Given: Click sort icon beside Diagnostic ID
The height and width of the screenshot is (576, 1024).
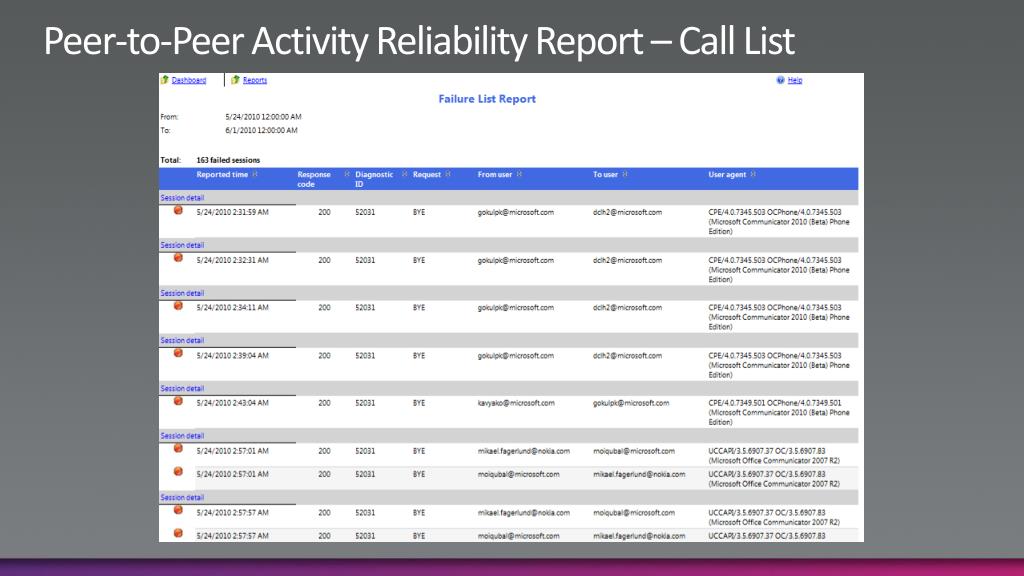Looking at the screenshot, I should pyautogui.click(x=404, y=174).
